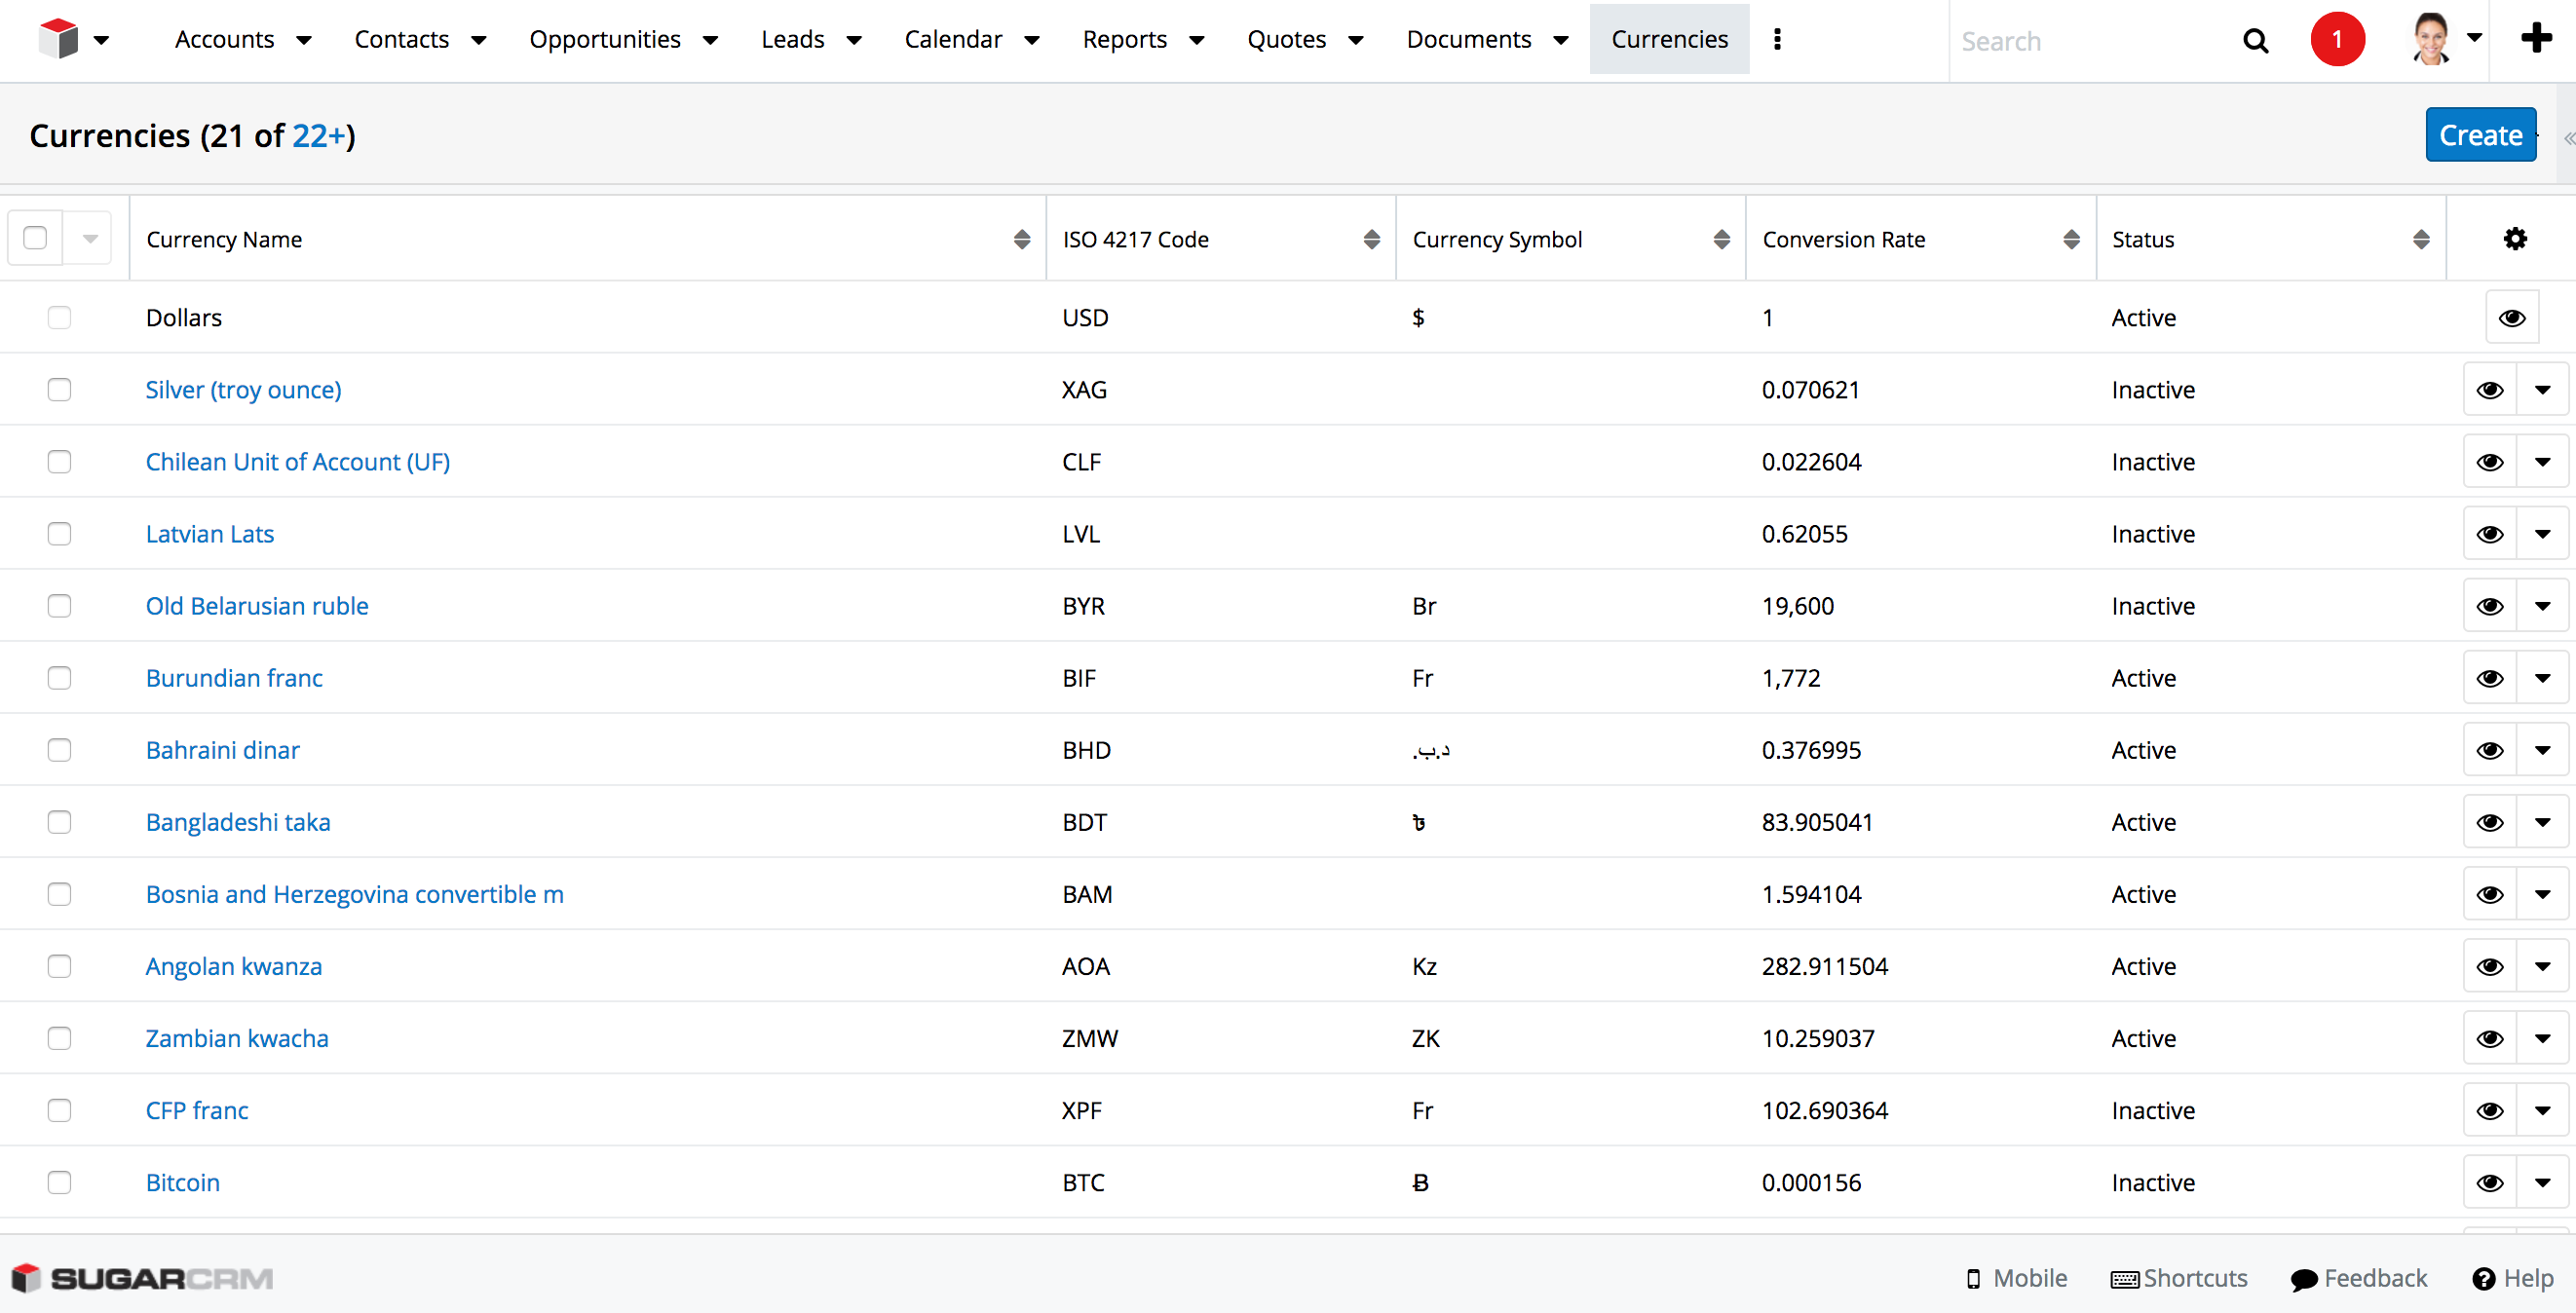The width and height of the screenshot is (2576, 1313).
Task: Open Bosnia and Herzegovina convertible record
Action: (x=354, y=894)
